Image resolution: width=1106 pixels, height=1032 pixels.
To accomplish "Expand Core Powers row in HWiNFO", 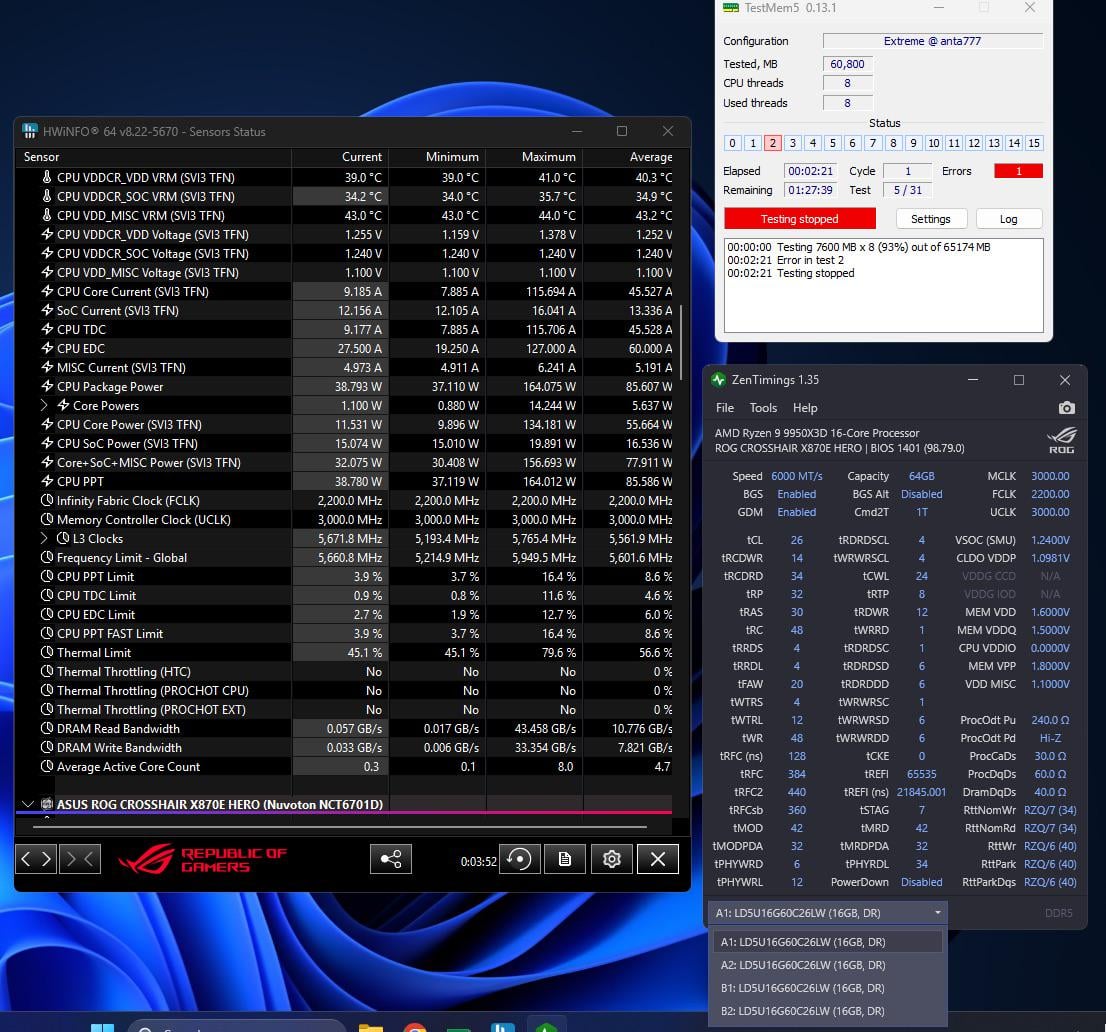I will point(44,405).
